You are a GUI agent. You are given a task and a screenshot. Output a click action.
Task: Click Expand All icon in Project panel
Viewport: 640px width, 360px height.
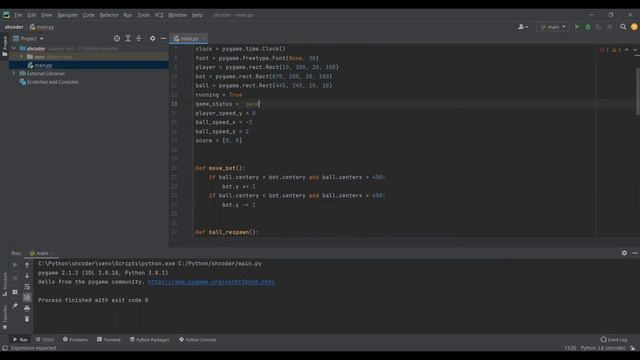[x=128, y=38]
